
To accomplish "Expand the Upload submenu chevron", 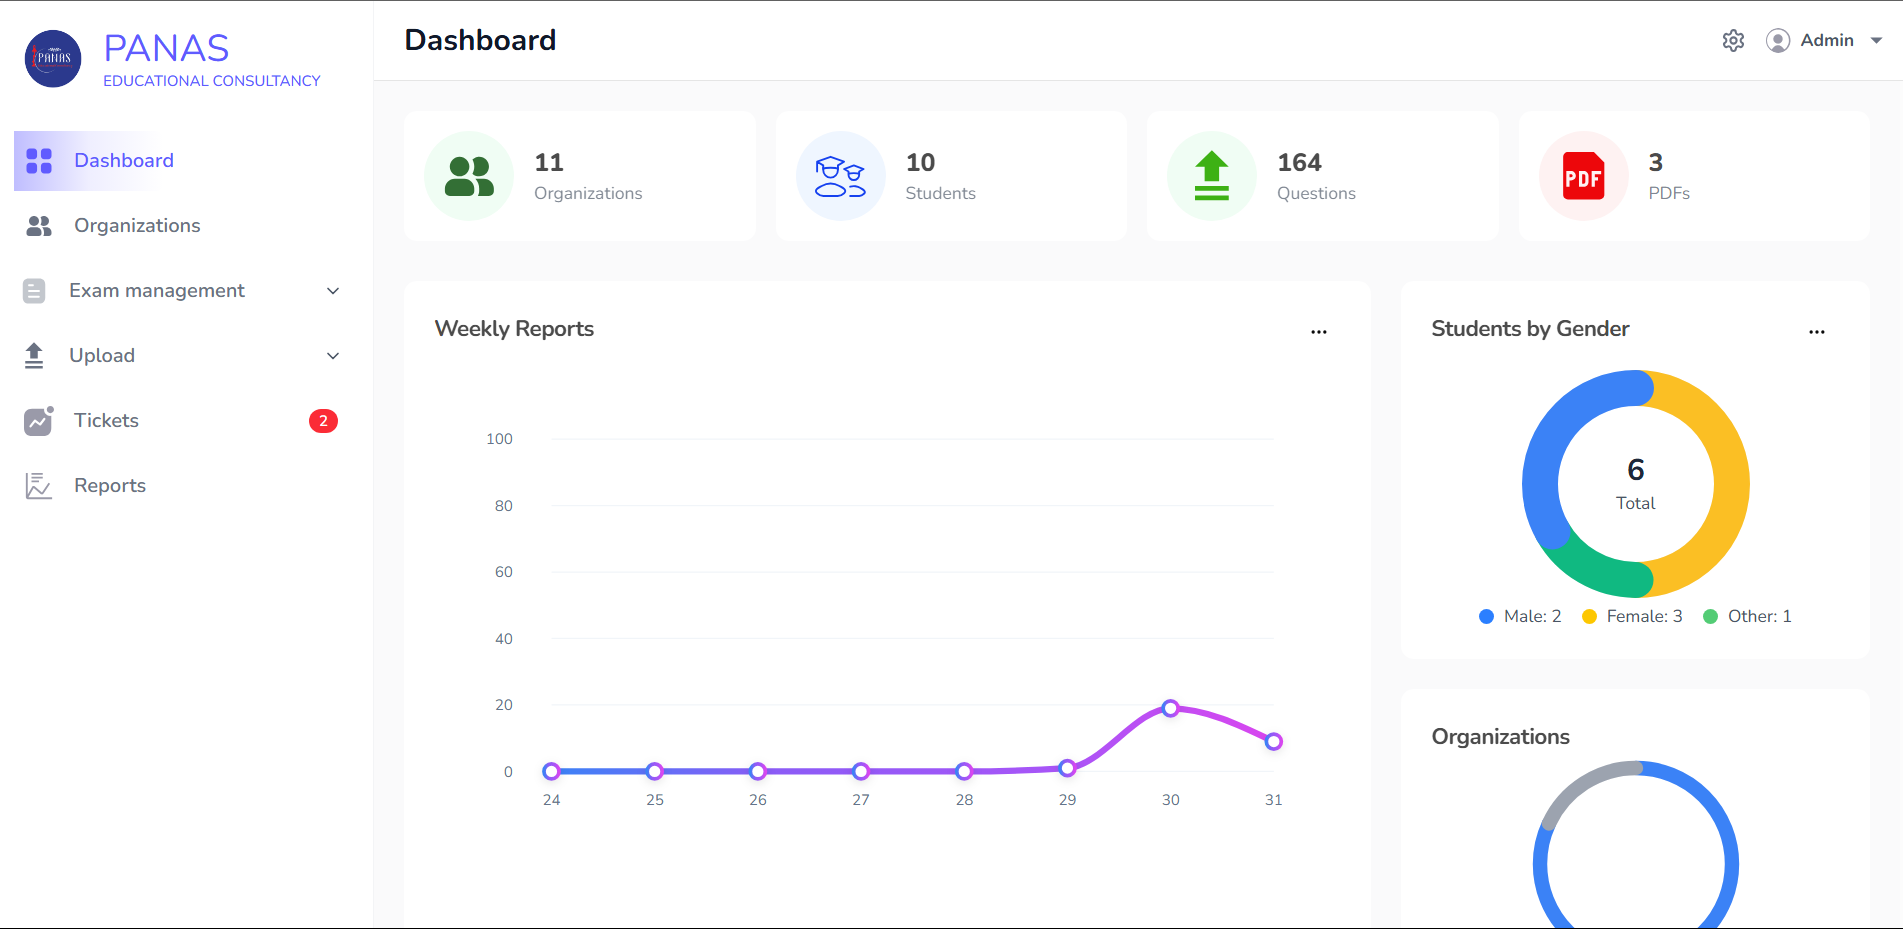I will click(x=333, y=356).
